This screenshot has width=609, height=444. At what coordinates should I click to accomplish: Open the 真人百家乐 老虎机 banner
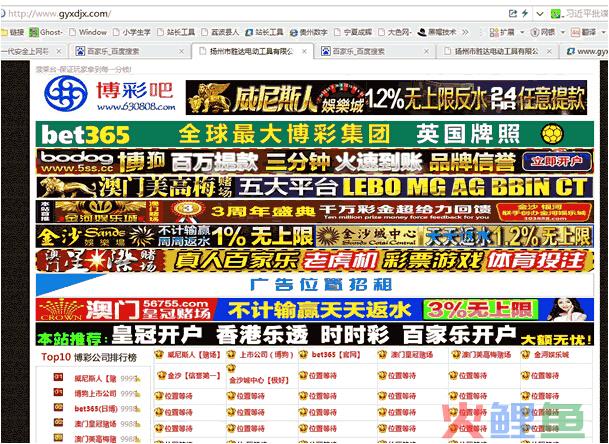tap(315, 260)
